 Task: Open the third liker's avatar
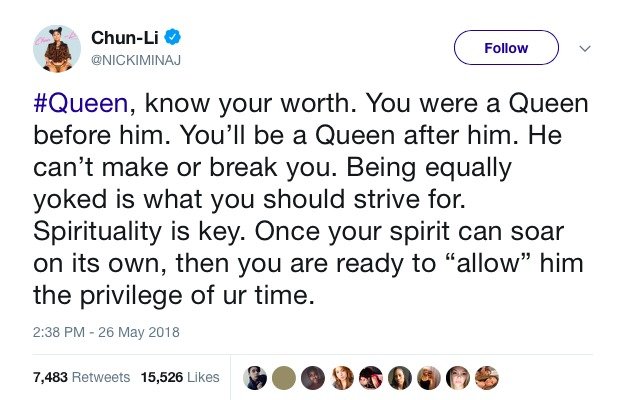311,377
